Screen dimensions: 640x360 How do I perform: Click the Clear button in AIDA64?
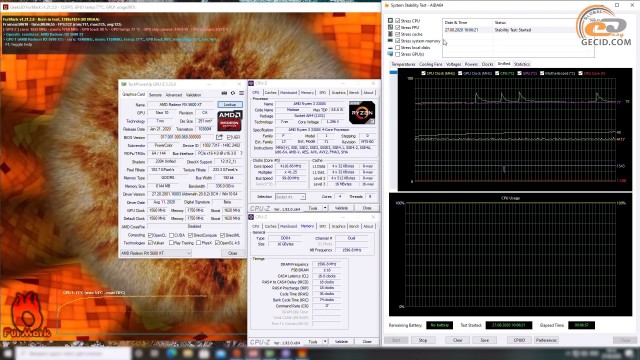pos(458,340)
